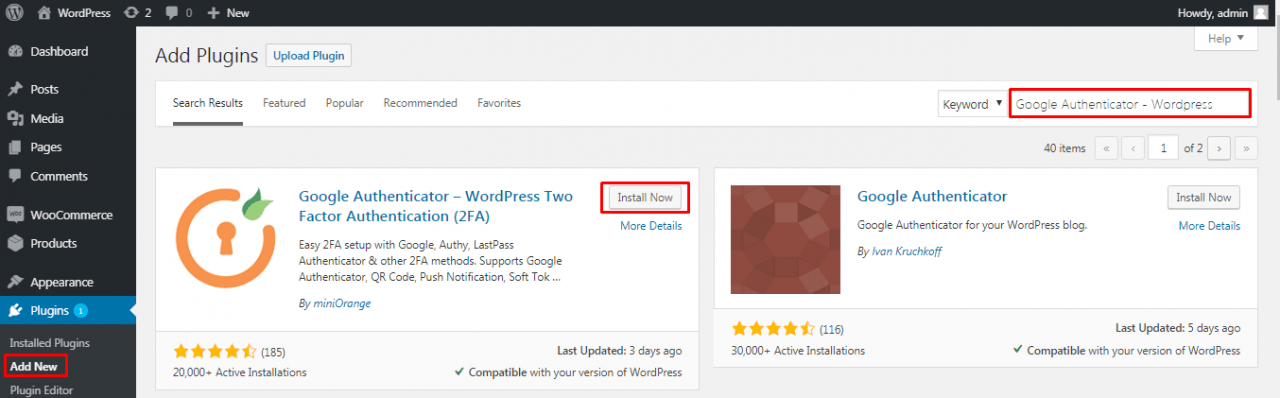Click '20,000+ Active Installations' text
This screenshot has height=398, width=1280.
pos(240,372)
